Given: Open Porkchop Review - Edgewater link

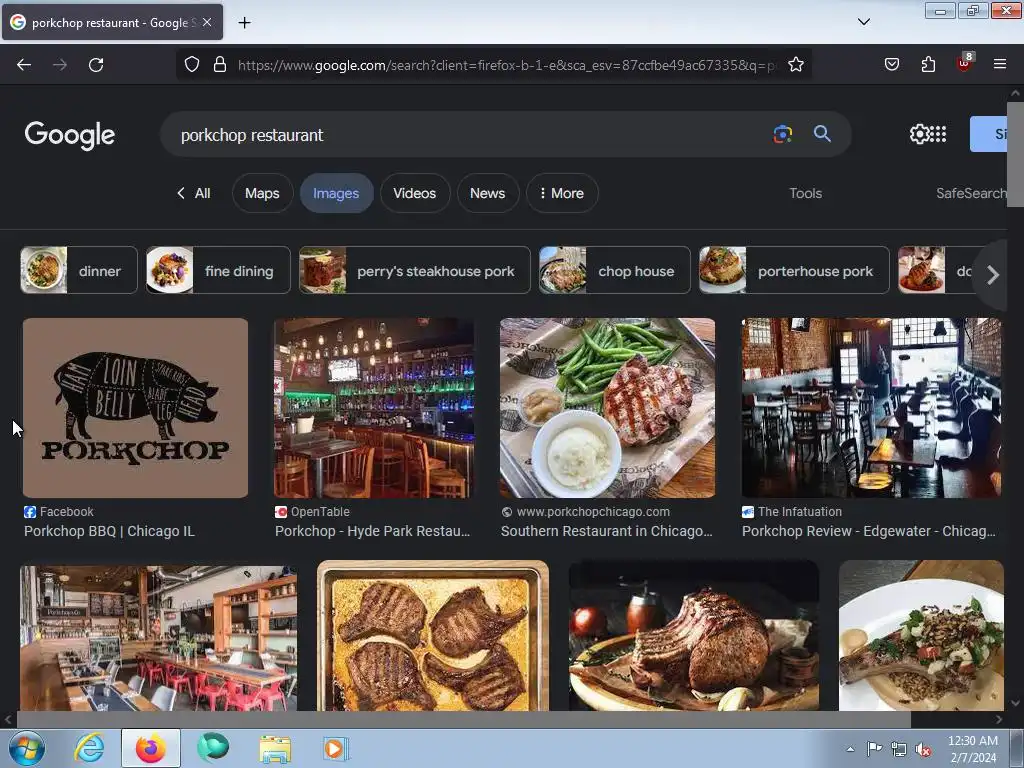Looking at the screenshot, I should [x=869, y=531].
